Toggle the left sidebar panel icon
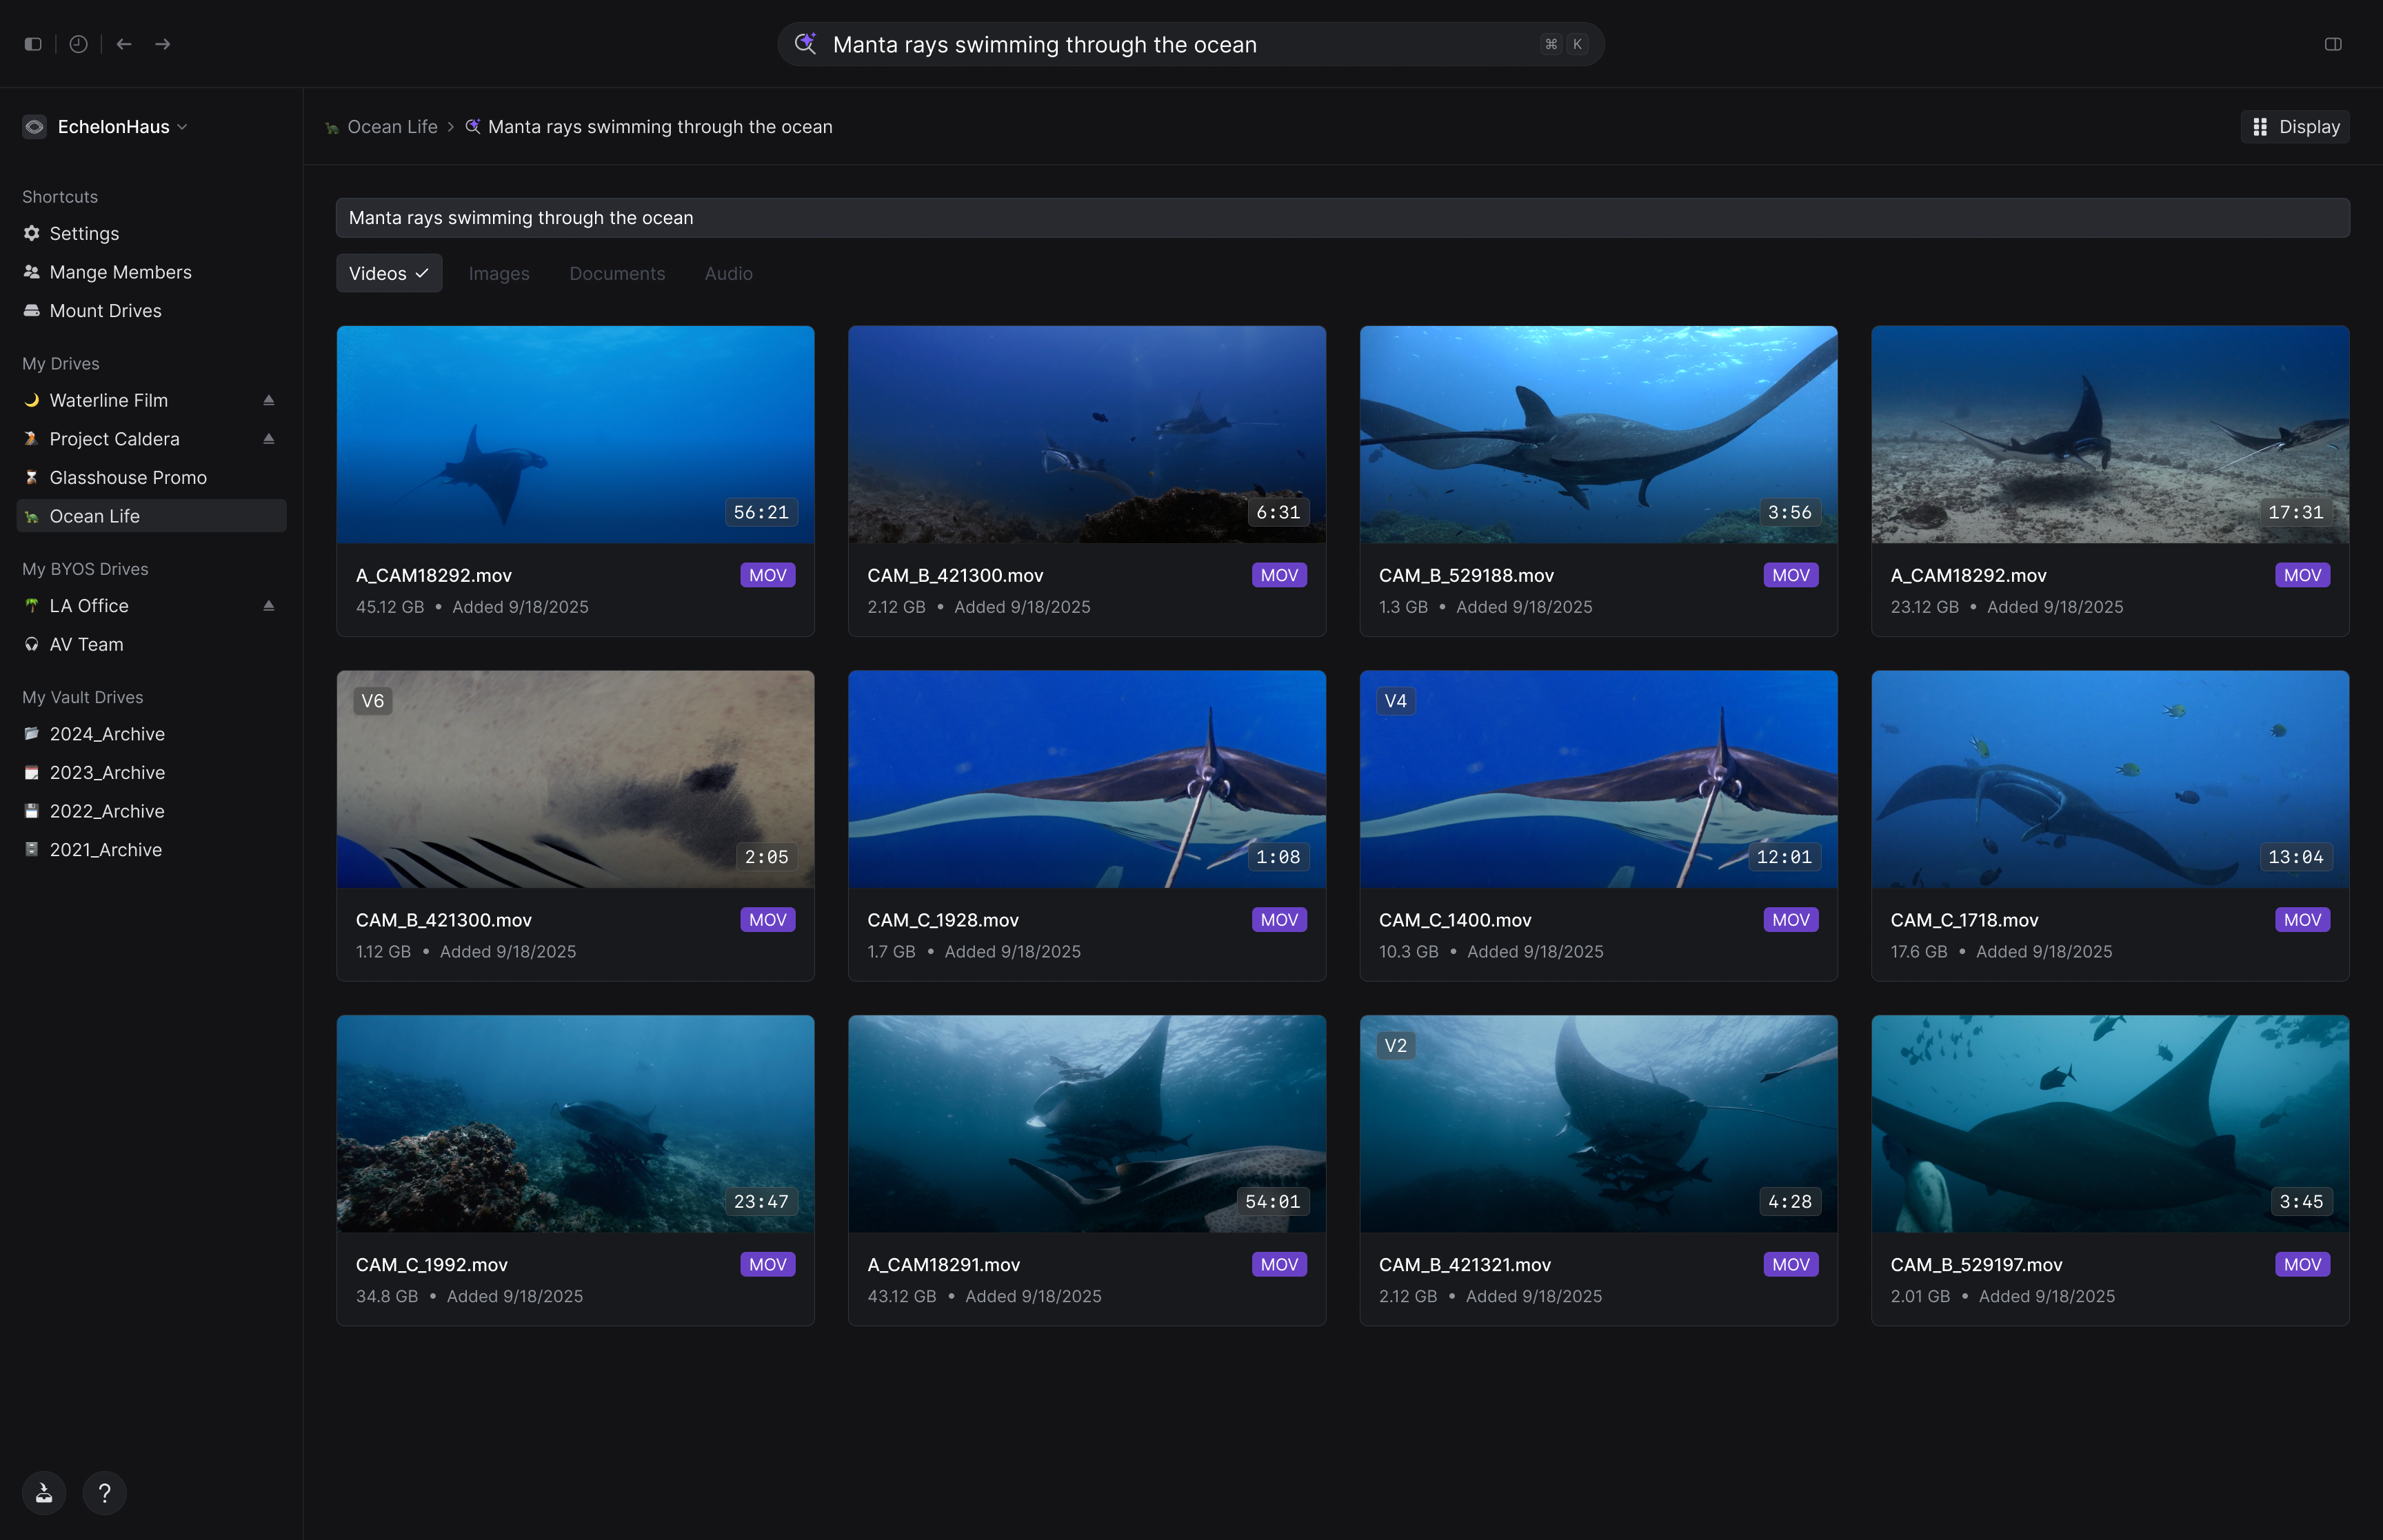 pyautogui.click(x=33, y=44)
